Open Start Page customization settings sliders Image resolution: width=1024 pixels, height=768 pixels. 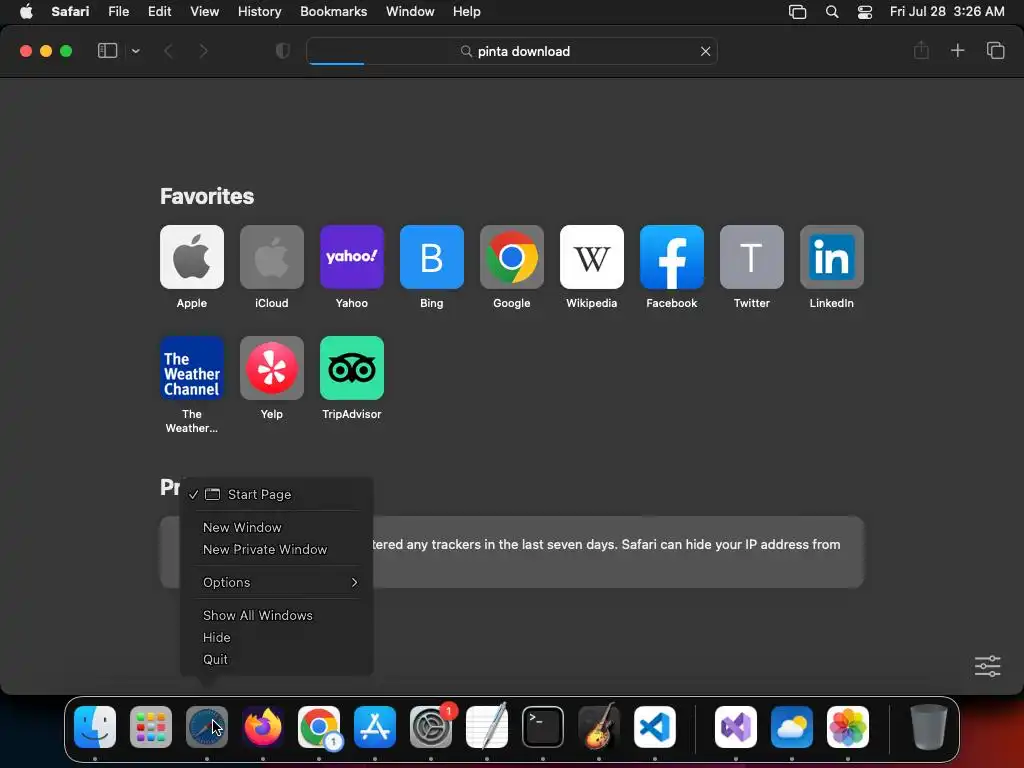click(987, 666)
